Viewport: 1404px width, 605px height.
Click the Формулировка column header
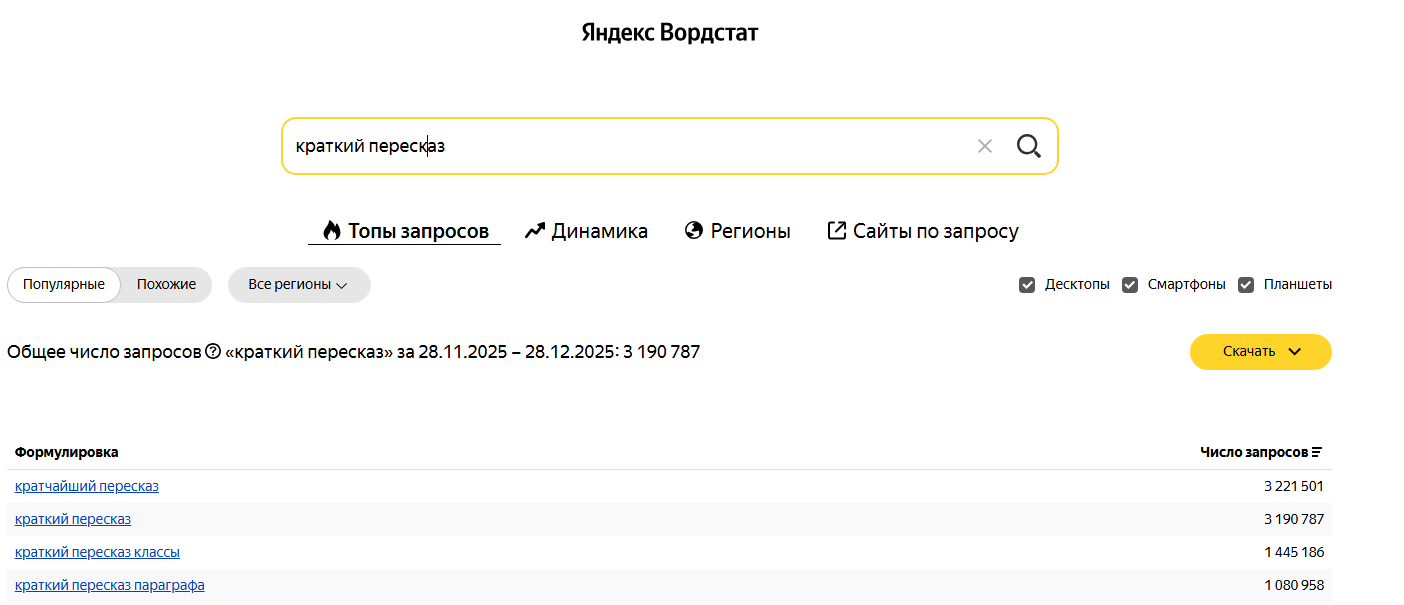pyautogui.click(x=66, y=452)
